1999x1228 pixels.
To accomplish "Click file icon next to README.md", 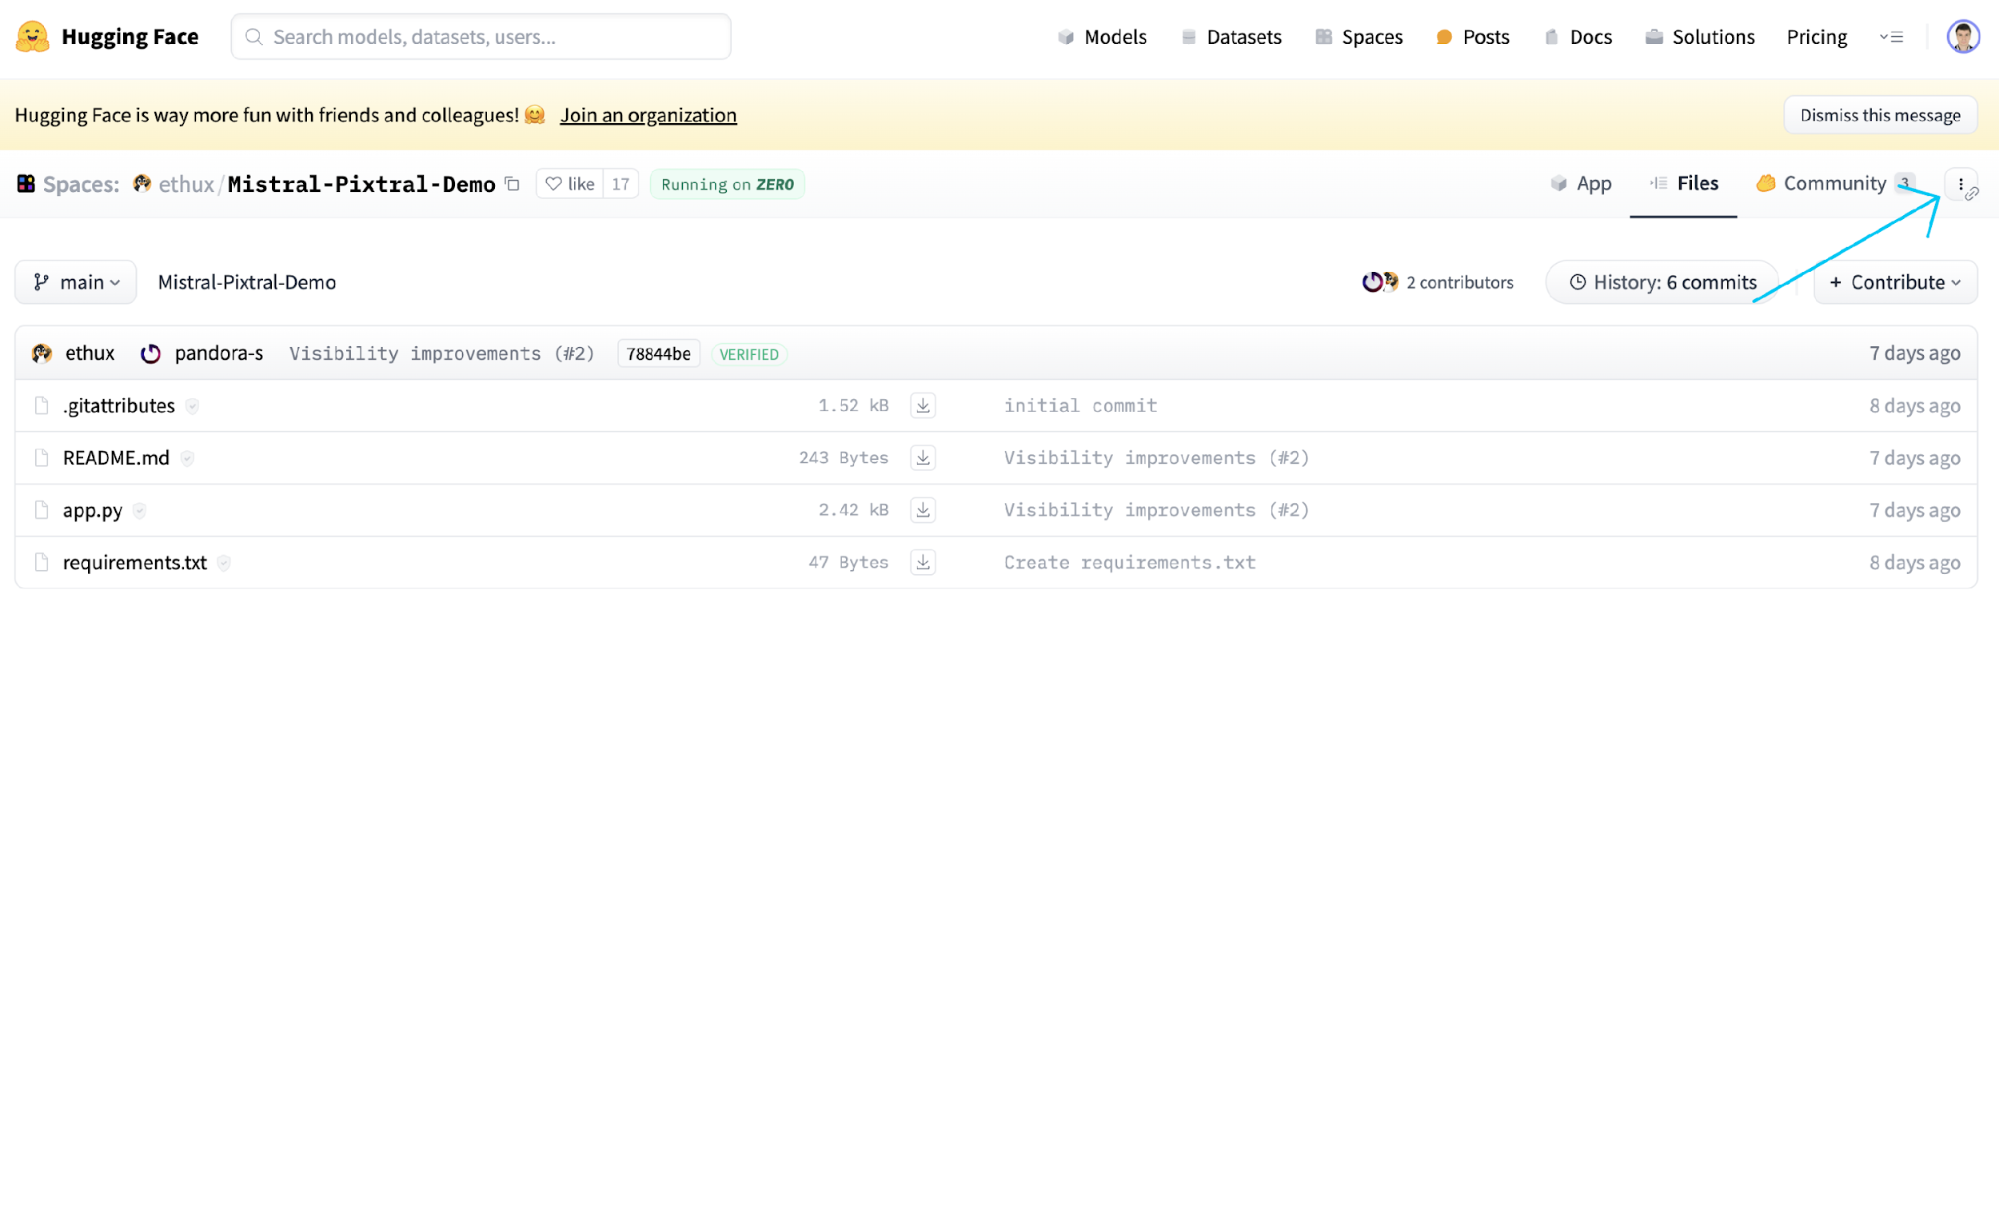I will coord(41,457).
